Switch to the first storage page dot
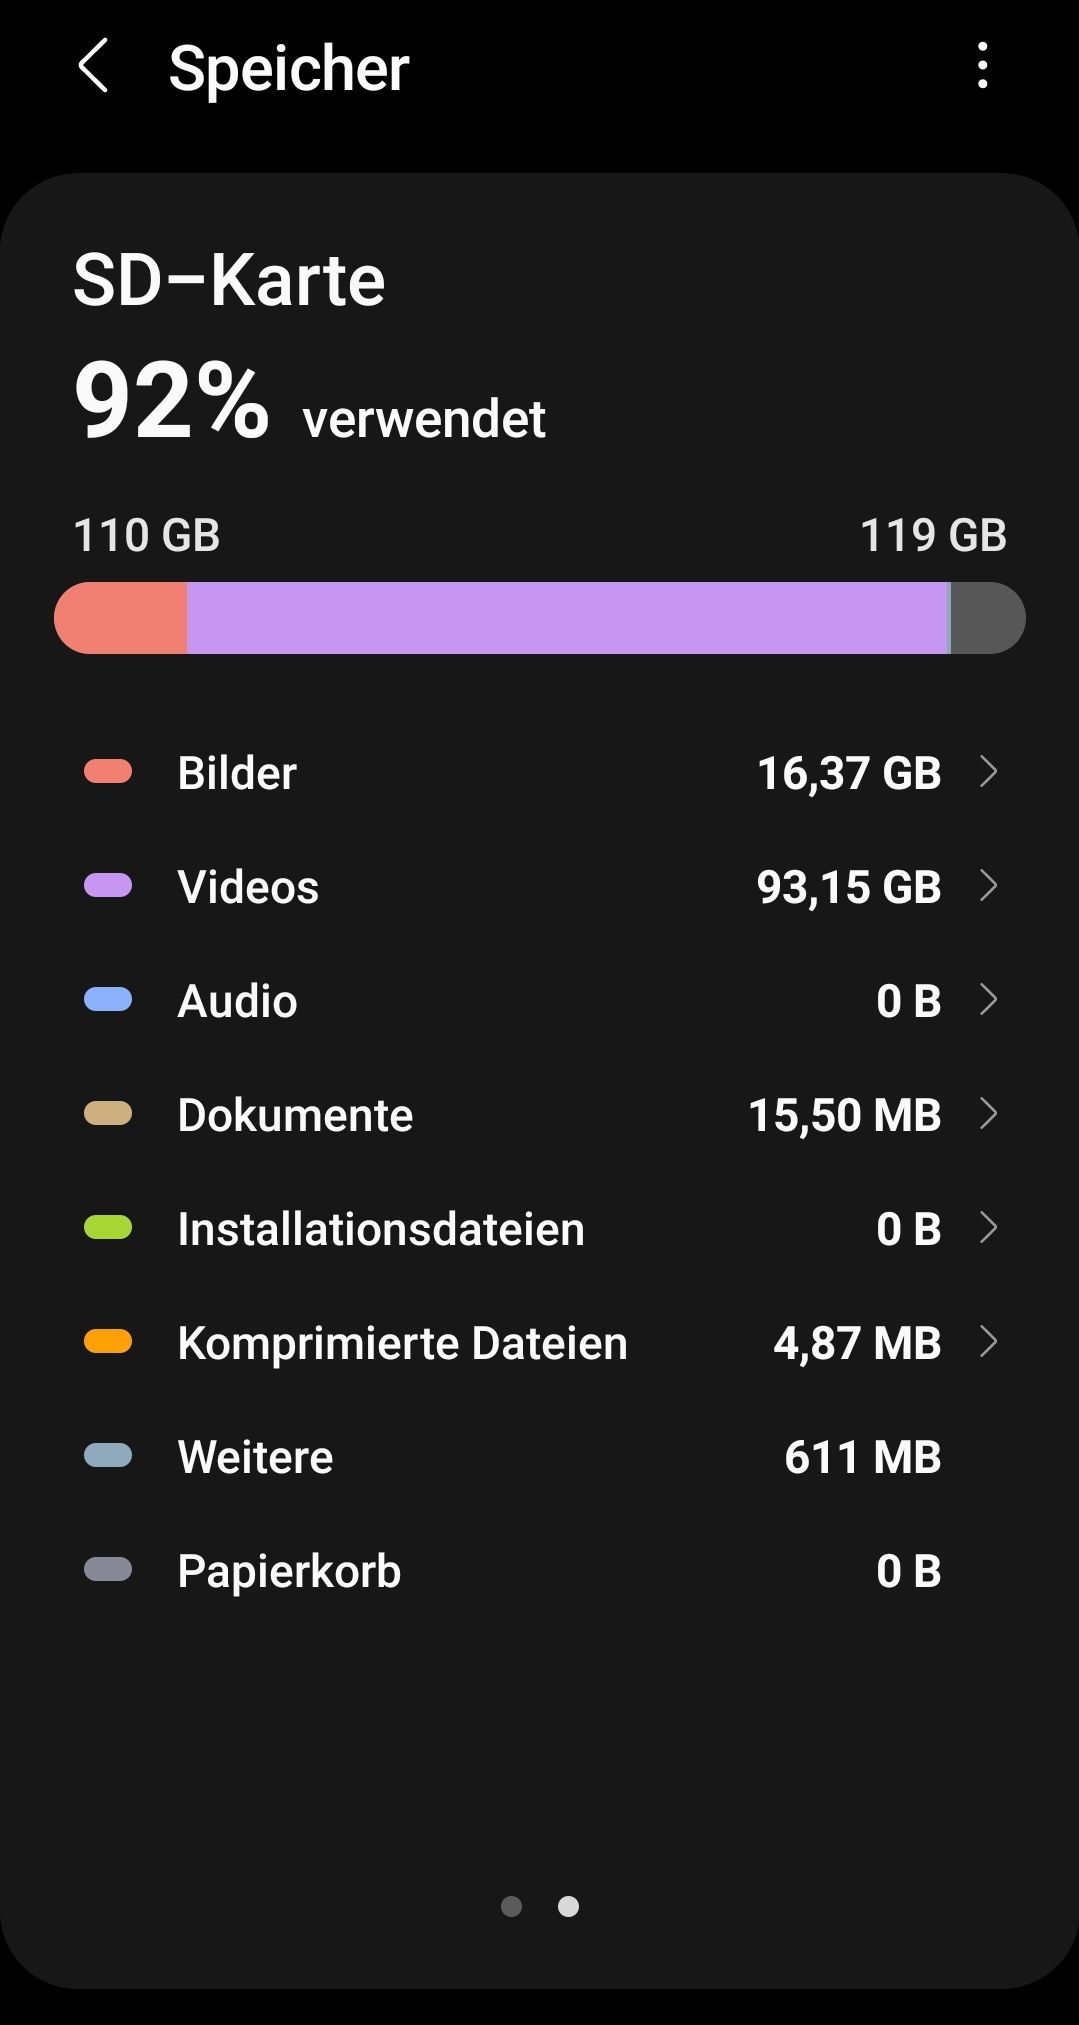Screen dimensions: 1079x2025 511,1907
